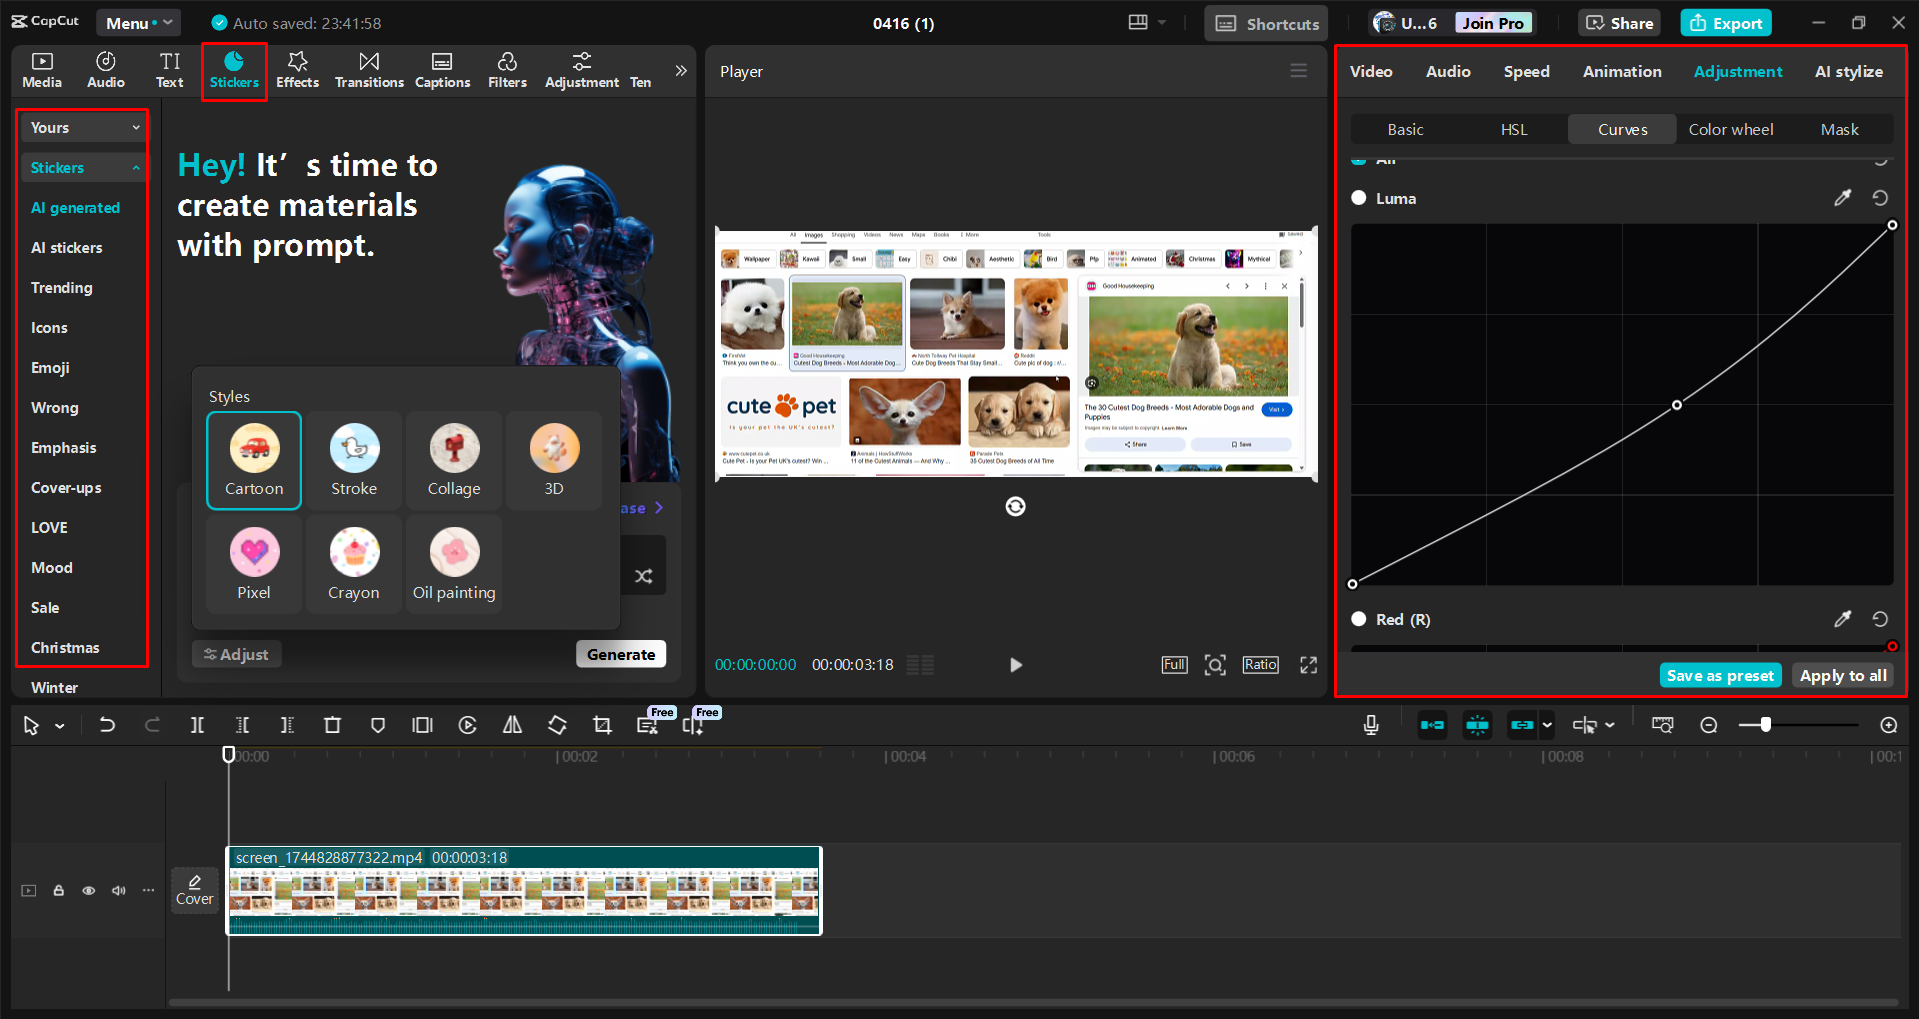Open the selection tool dropdown arrow
Viewport: 1919px width, 1019px height.
click(x=58, y=725)
